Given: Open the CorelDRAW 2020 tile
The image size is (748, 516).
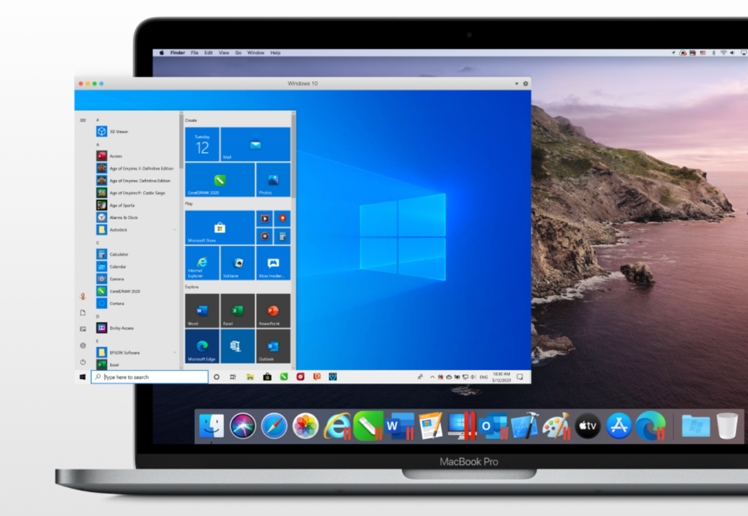Looking at the screenshot, I should 219,180.
